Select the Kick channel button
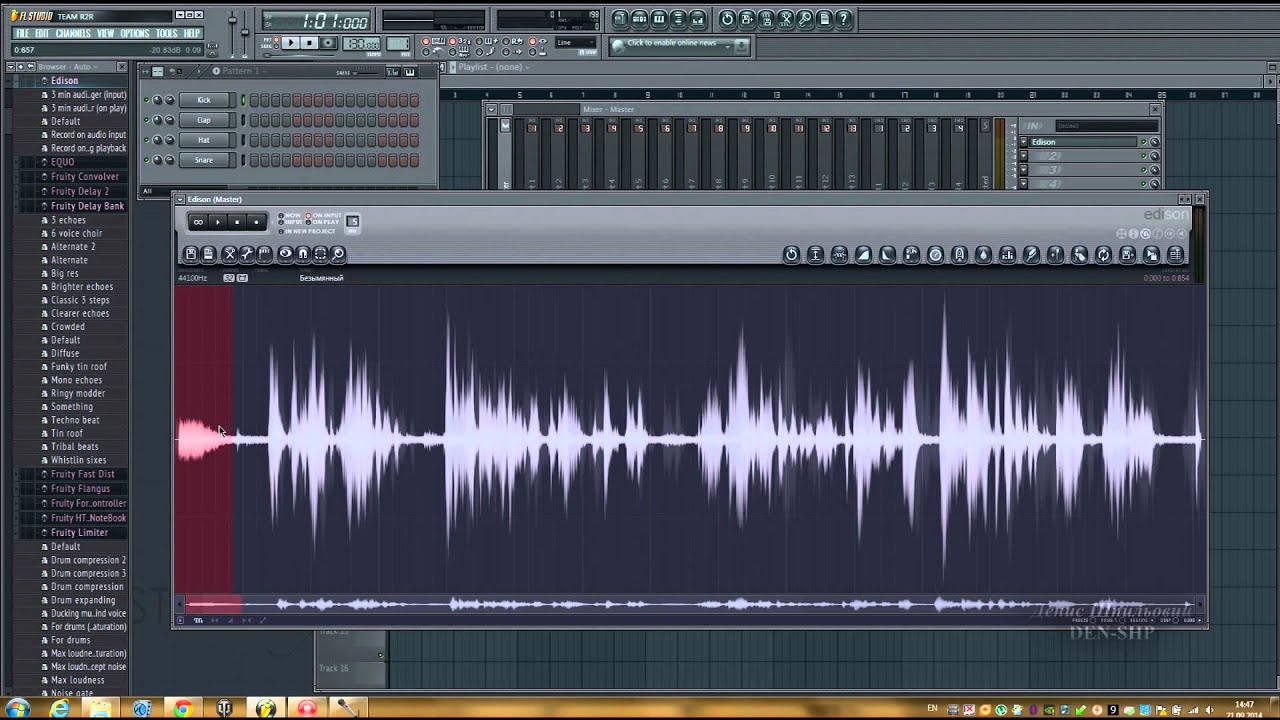Viewport: 1280px width, 720px height. click(x=204, y=100)
